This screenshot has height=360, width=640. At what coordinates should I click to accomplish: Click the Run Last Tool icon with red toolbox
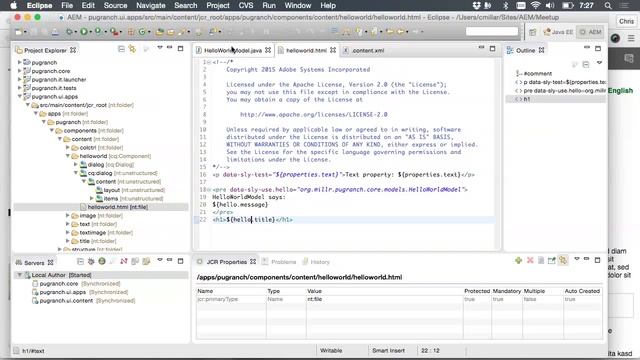pyautogui.click(x=114, y=31)
